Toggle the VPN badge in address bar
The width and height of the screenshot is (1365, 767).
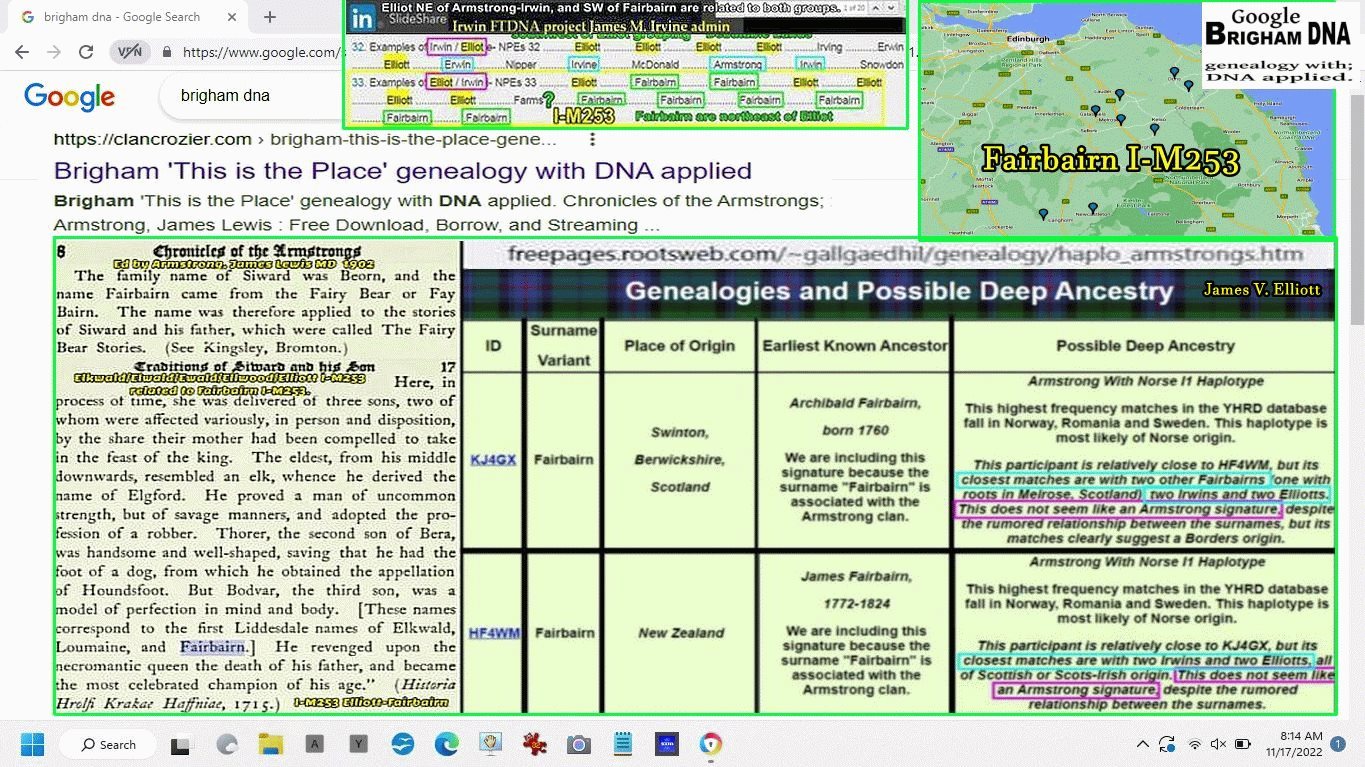129,52
